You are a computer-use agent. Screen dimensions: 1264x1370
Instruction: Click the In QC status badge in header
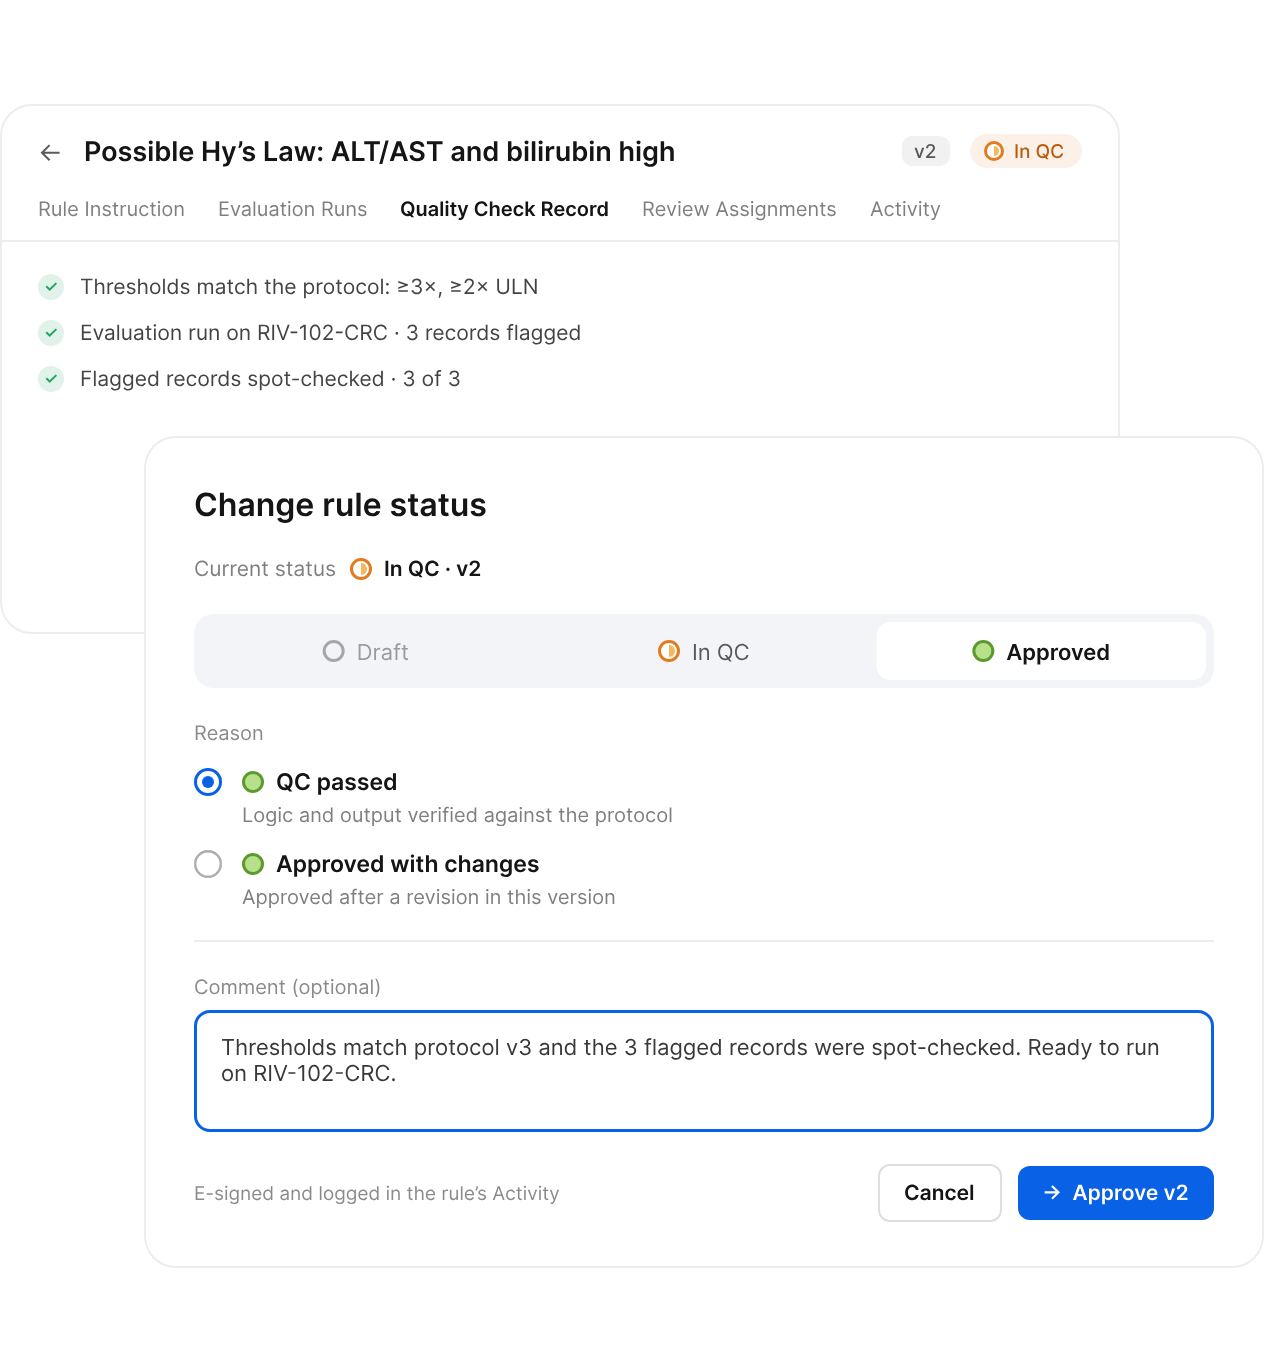[x=1025, y=151]
